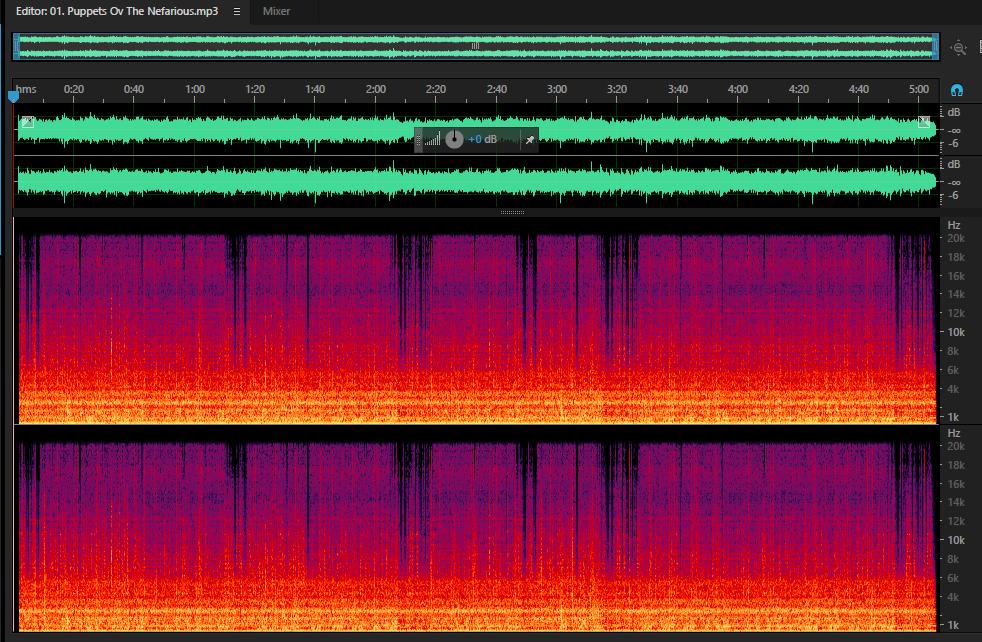This screenshot has width=982, height=642.
Task: Click the HUD volume bars icon
Action: point(432,139)
